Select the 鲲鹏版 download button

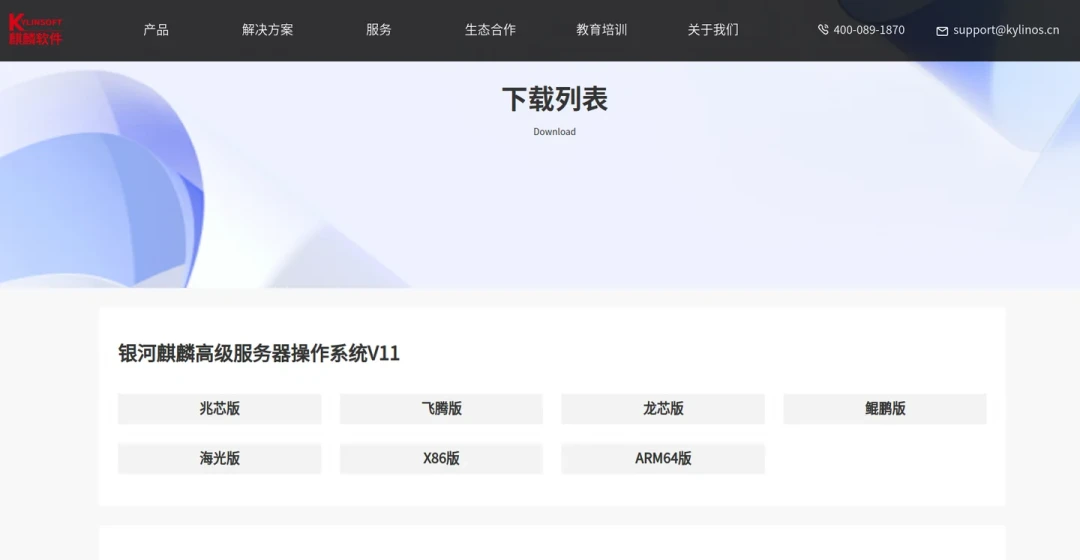coord(885,408)
